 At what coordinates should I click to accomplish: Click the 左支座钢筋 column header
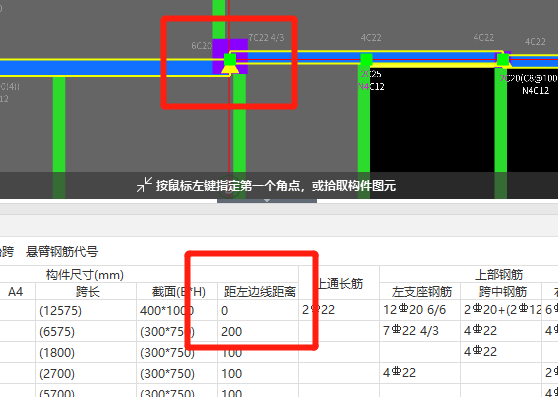coord(420,292)
